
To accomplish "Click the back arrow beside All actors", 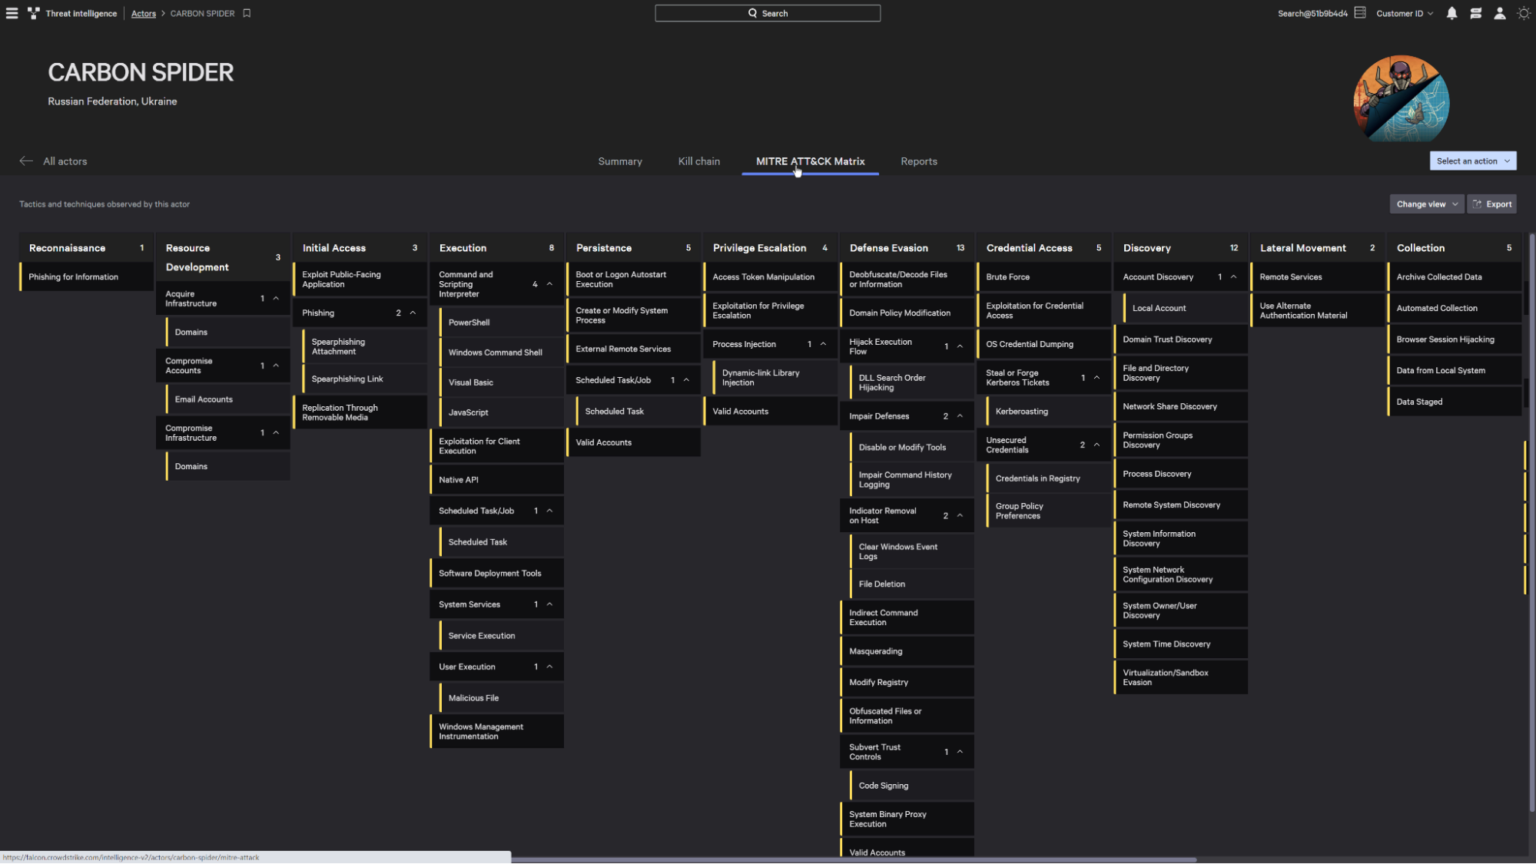I will (x=25, y=160).
